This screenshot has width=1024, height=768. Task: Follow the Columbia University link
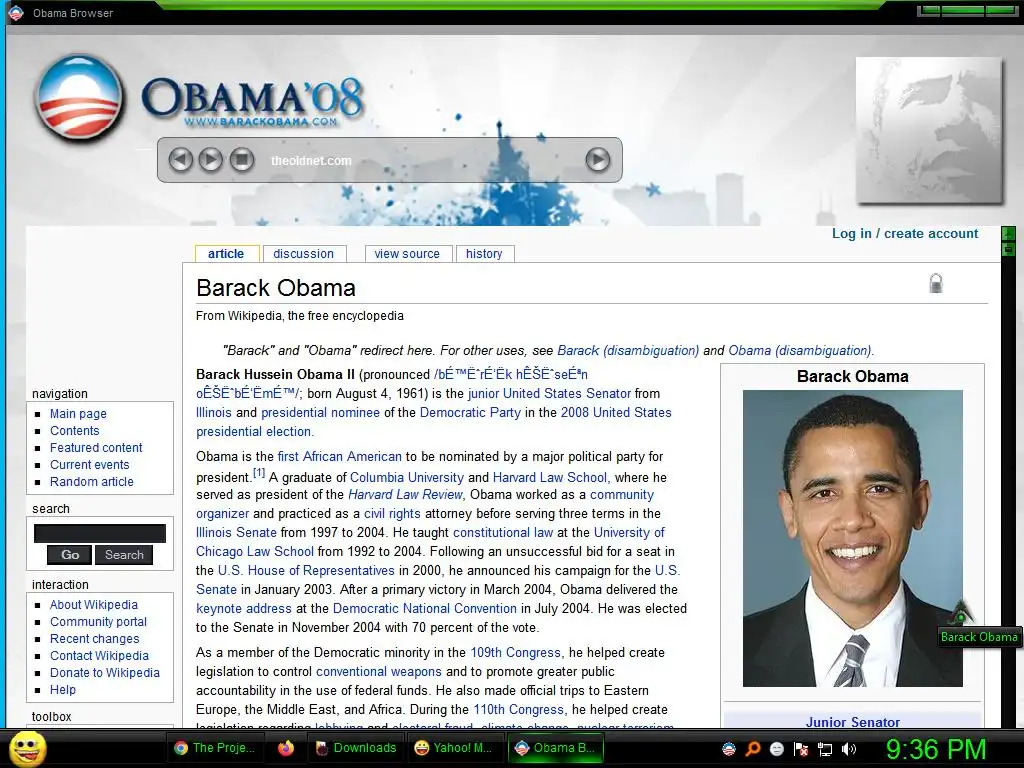click(x=407, y=477)
